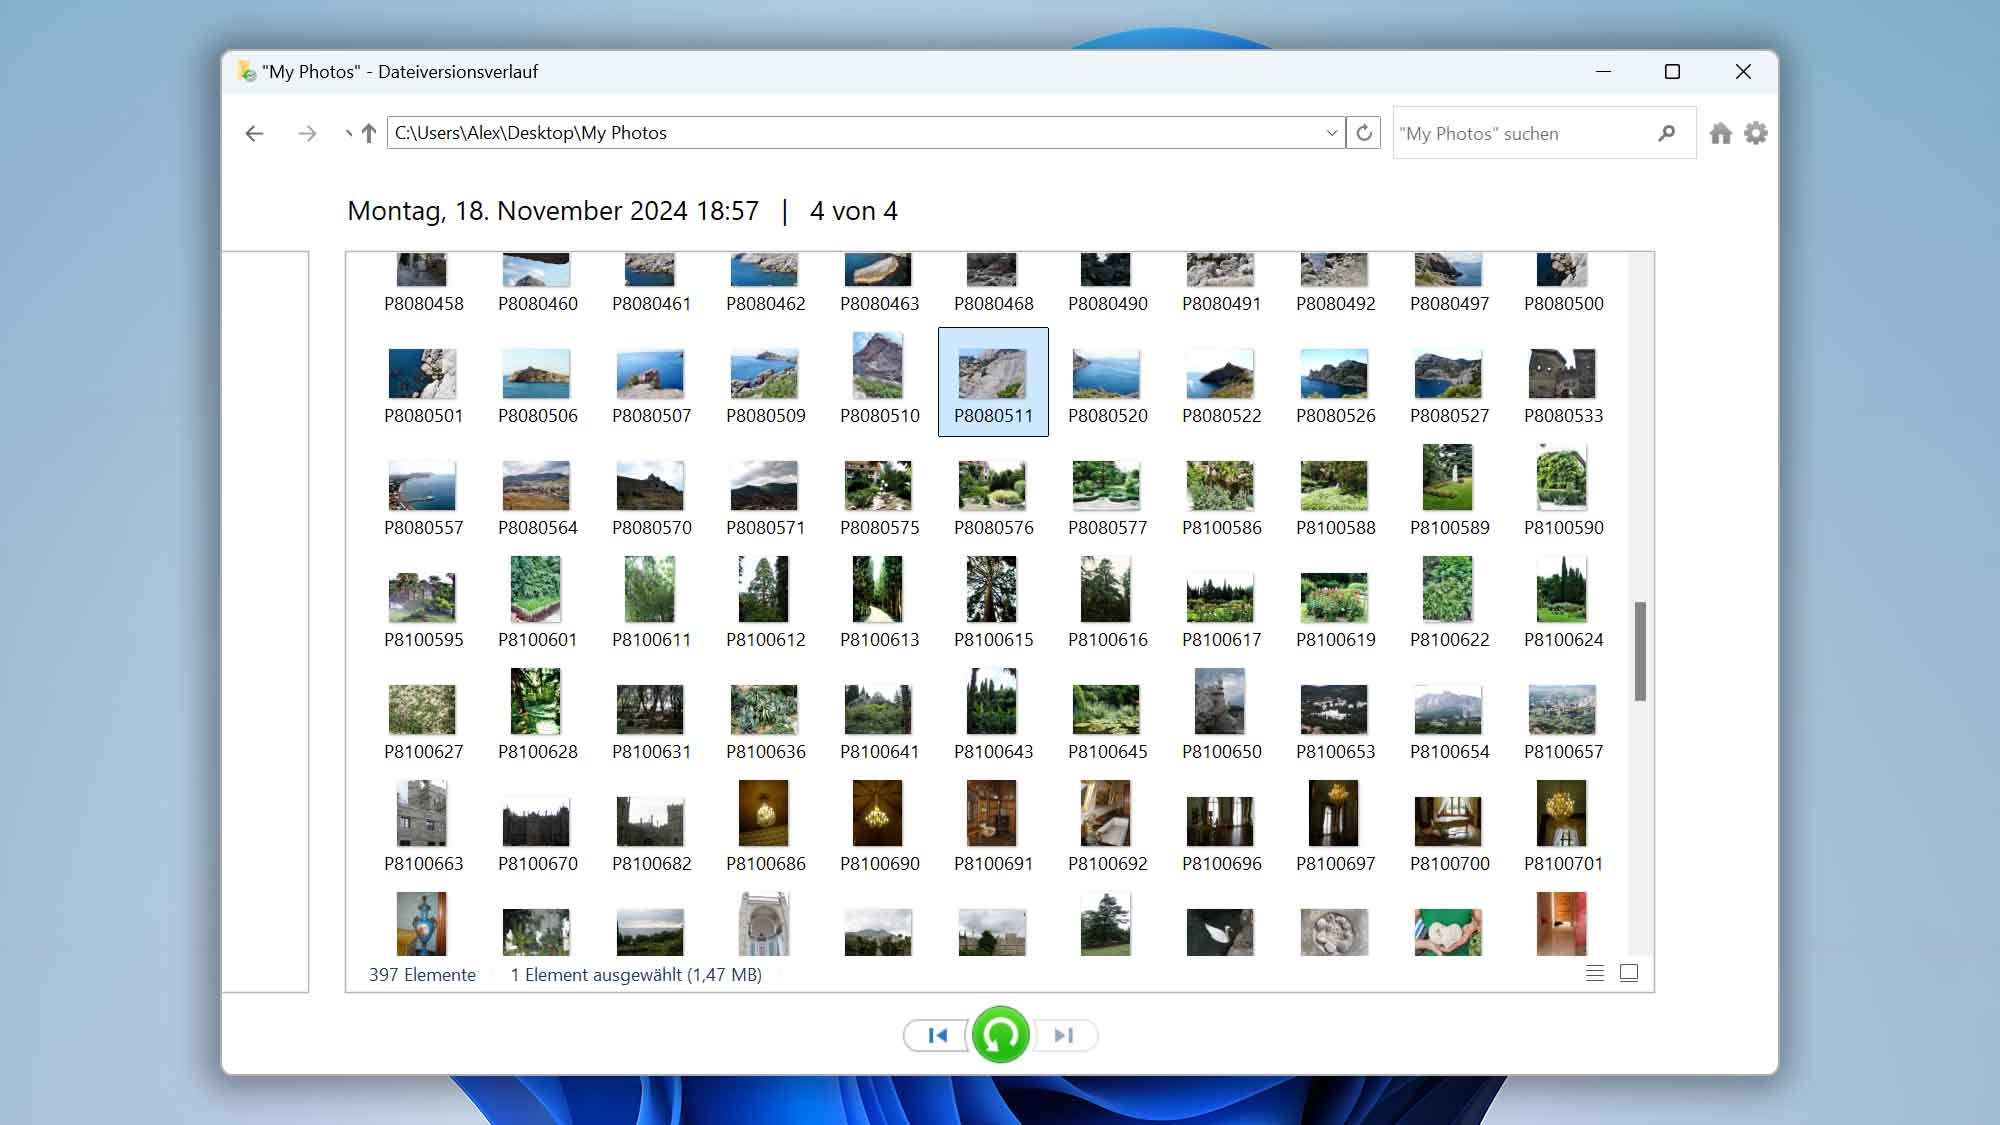Click the P8080463 file name

pyautogui.click(x=880, y=303)
